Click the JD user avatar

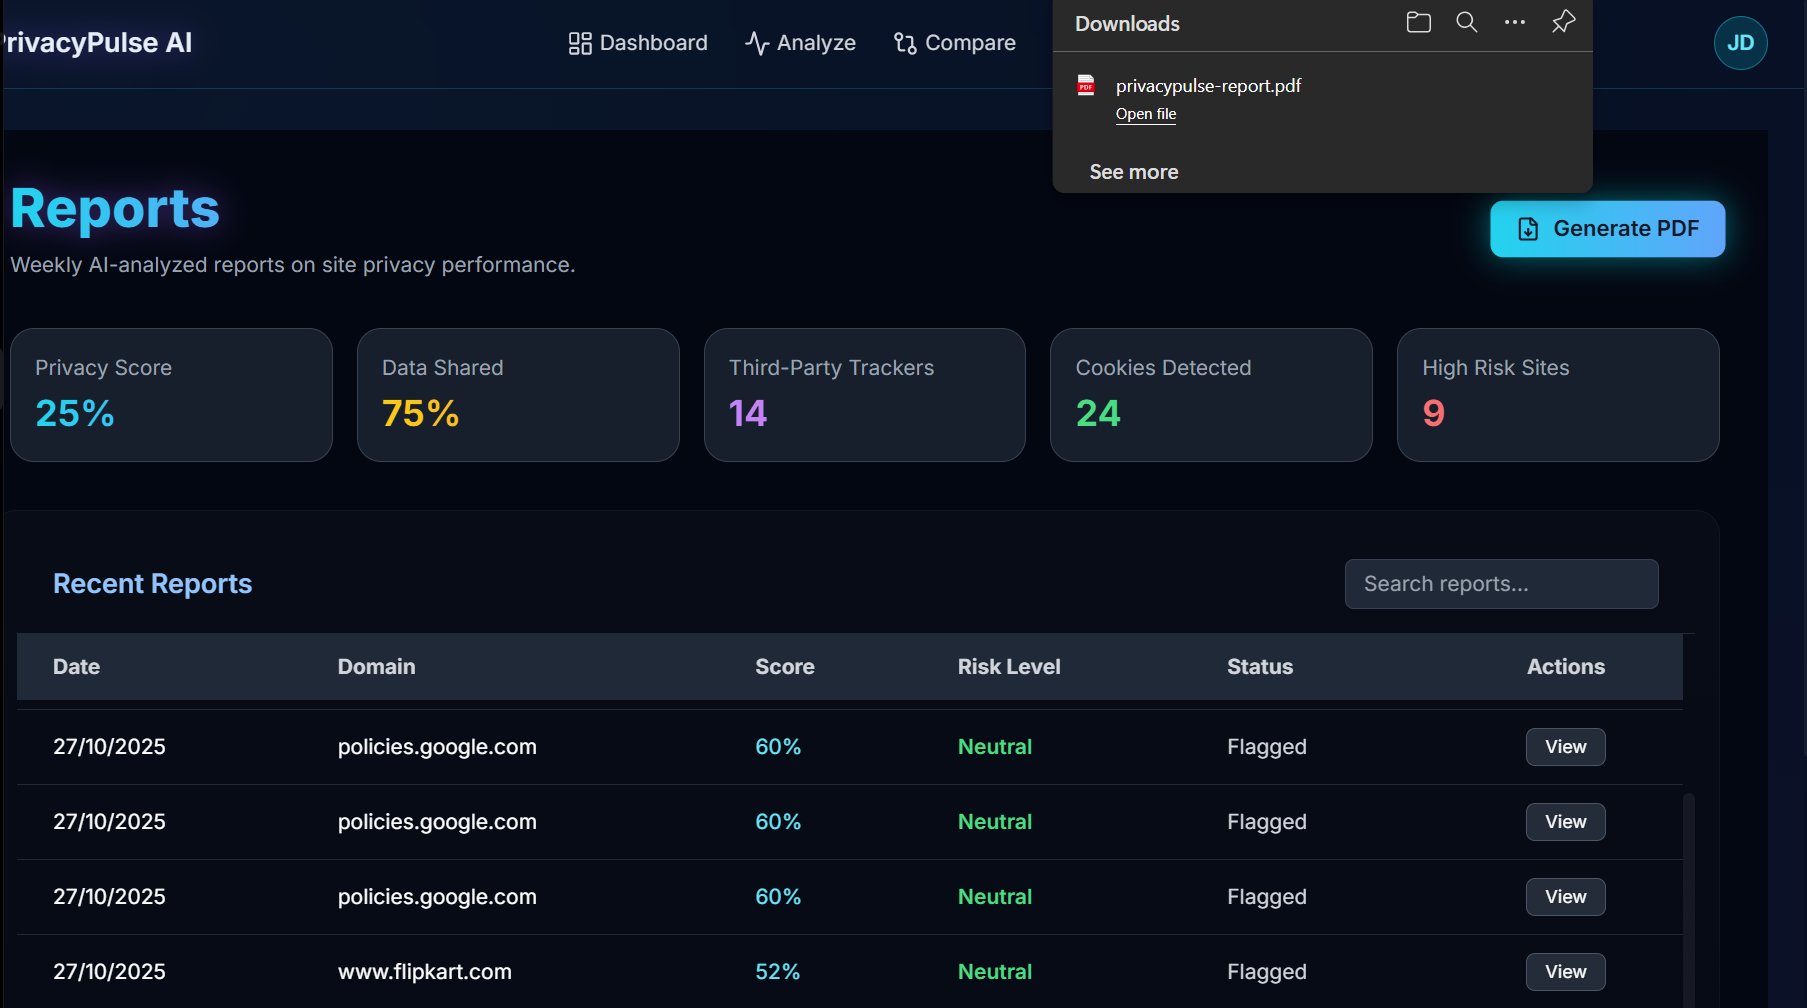point(1740,43)
